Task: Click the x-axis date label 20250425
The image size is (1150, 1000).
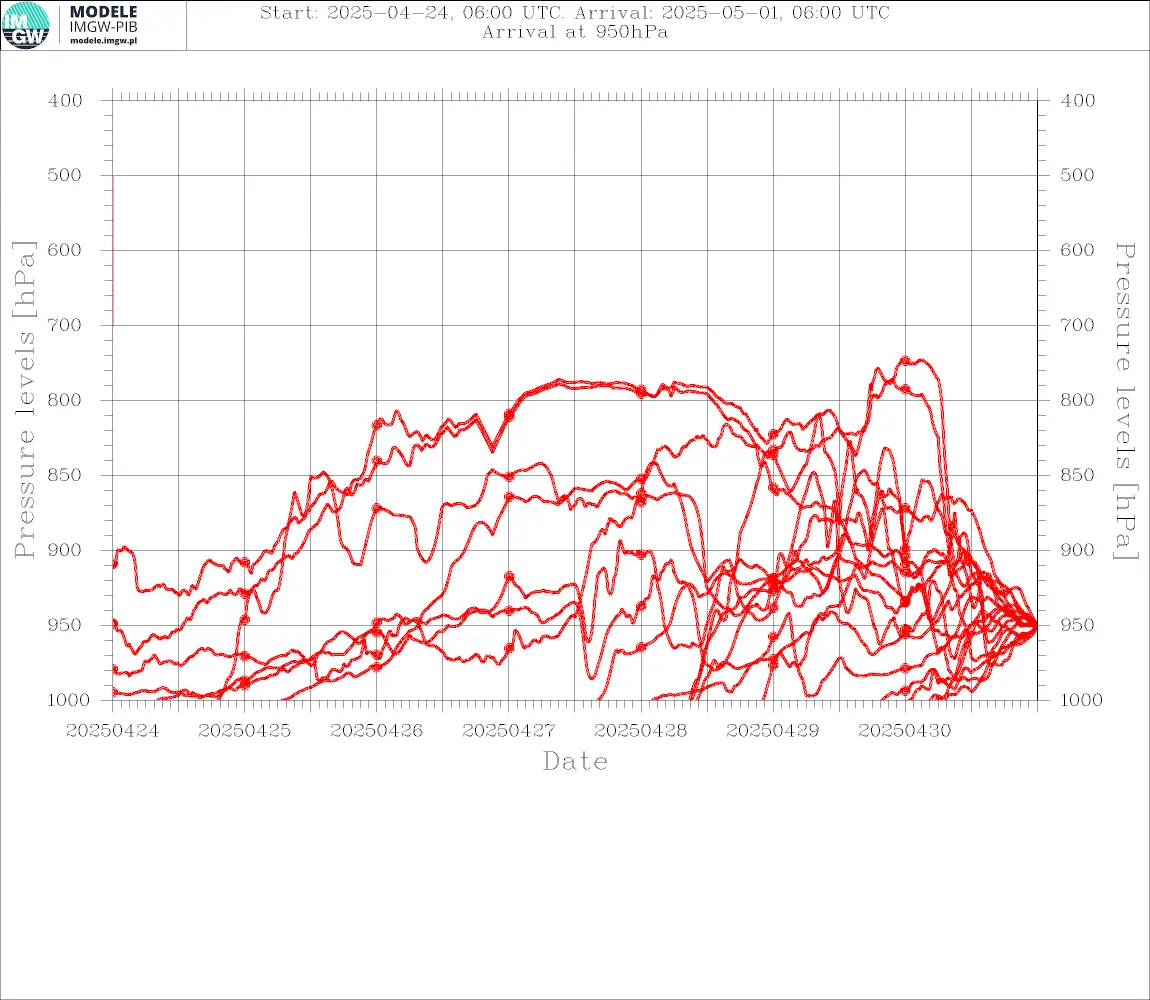Action: (244, 731)
